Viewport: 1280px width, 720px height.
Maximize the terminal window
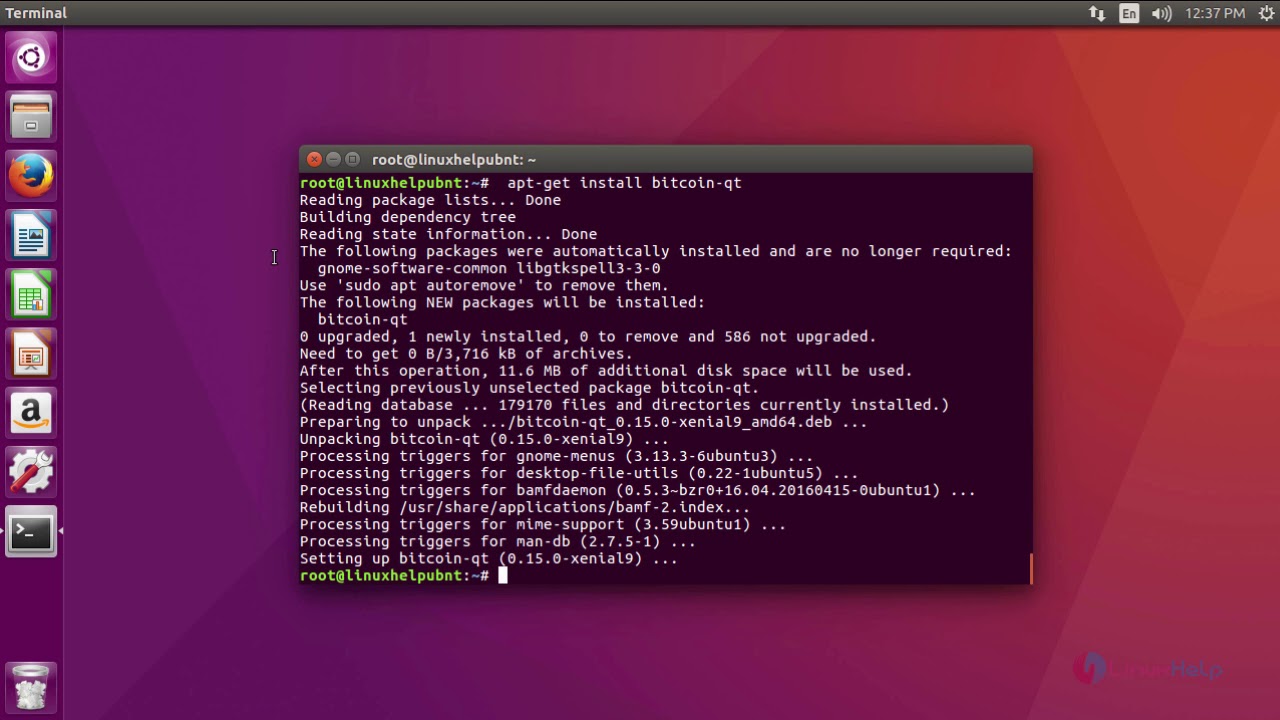click(352, 159)
